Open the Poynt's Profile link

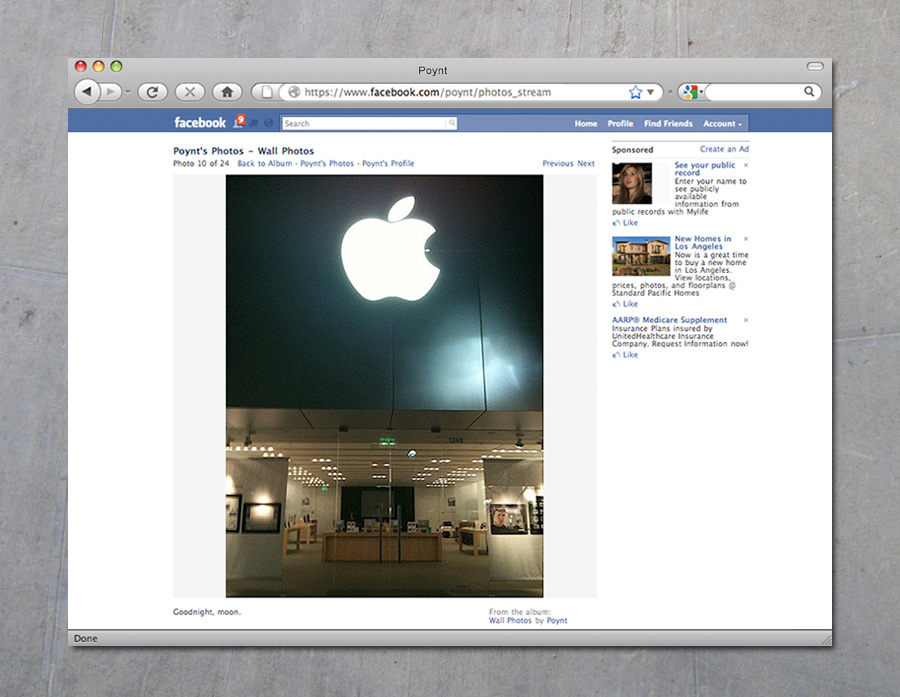[x=388, y=164]
